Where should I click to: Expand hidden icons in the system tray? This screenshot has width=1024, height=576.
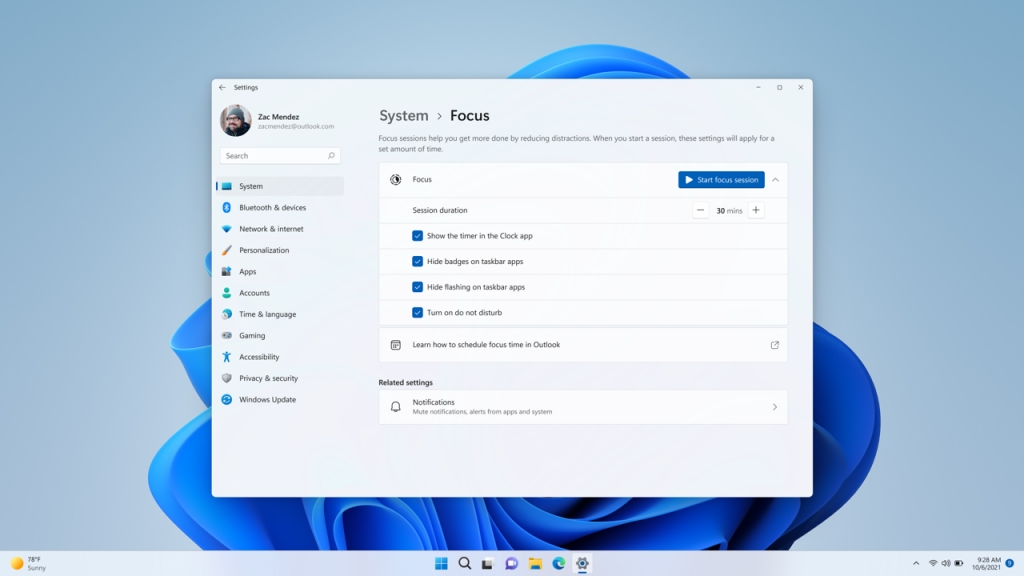pyautogui.click(x=917, y=563)
